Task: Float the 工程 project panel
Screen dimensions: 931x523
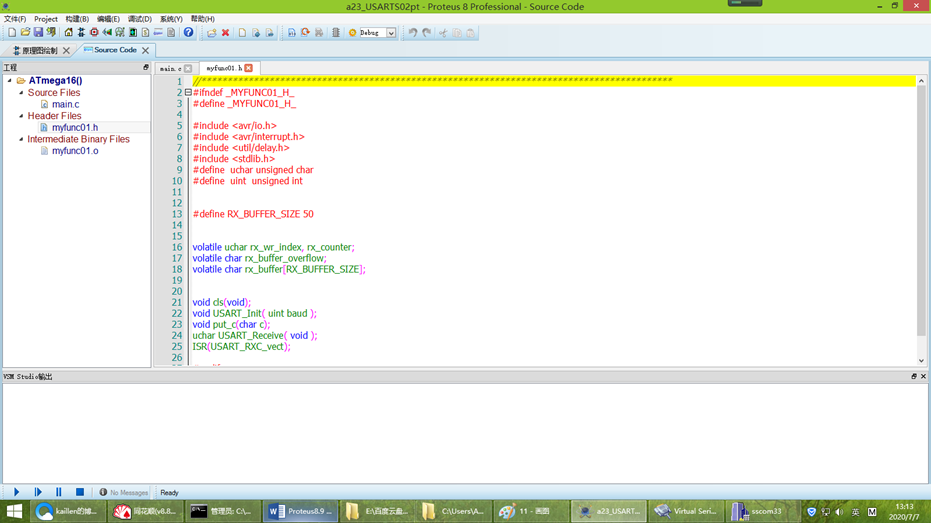Action: (x=145, y=67)
